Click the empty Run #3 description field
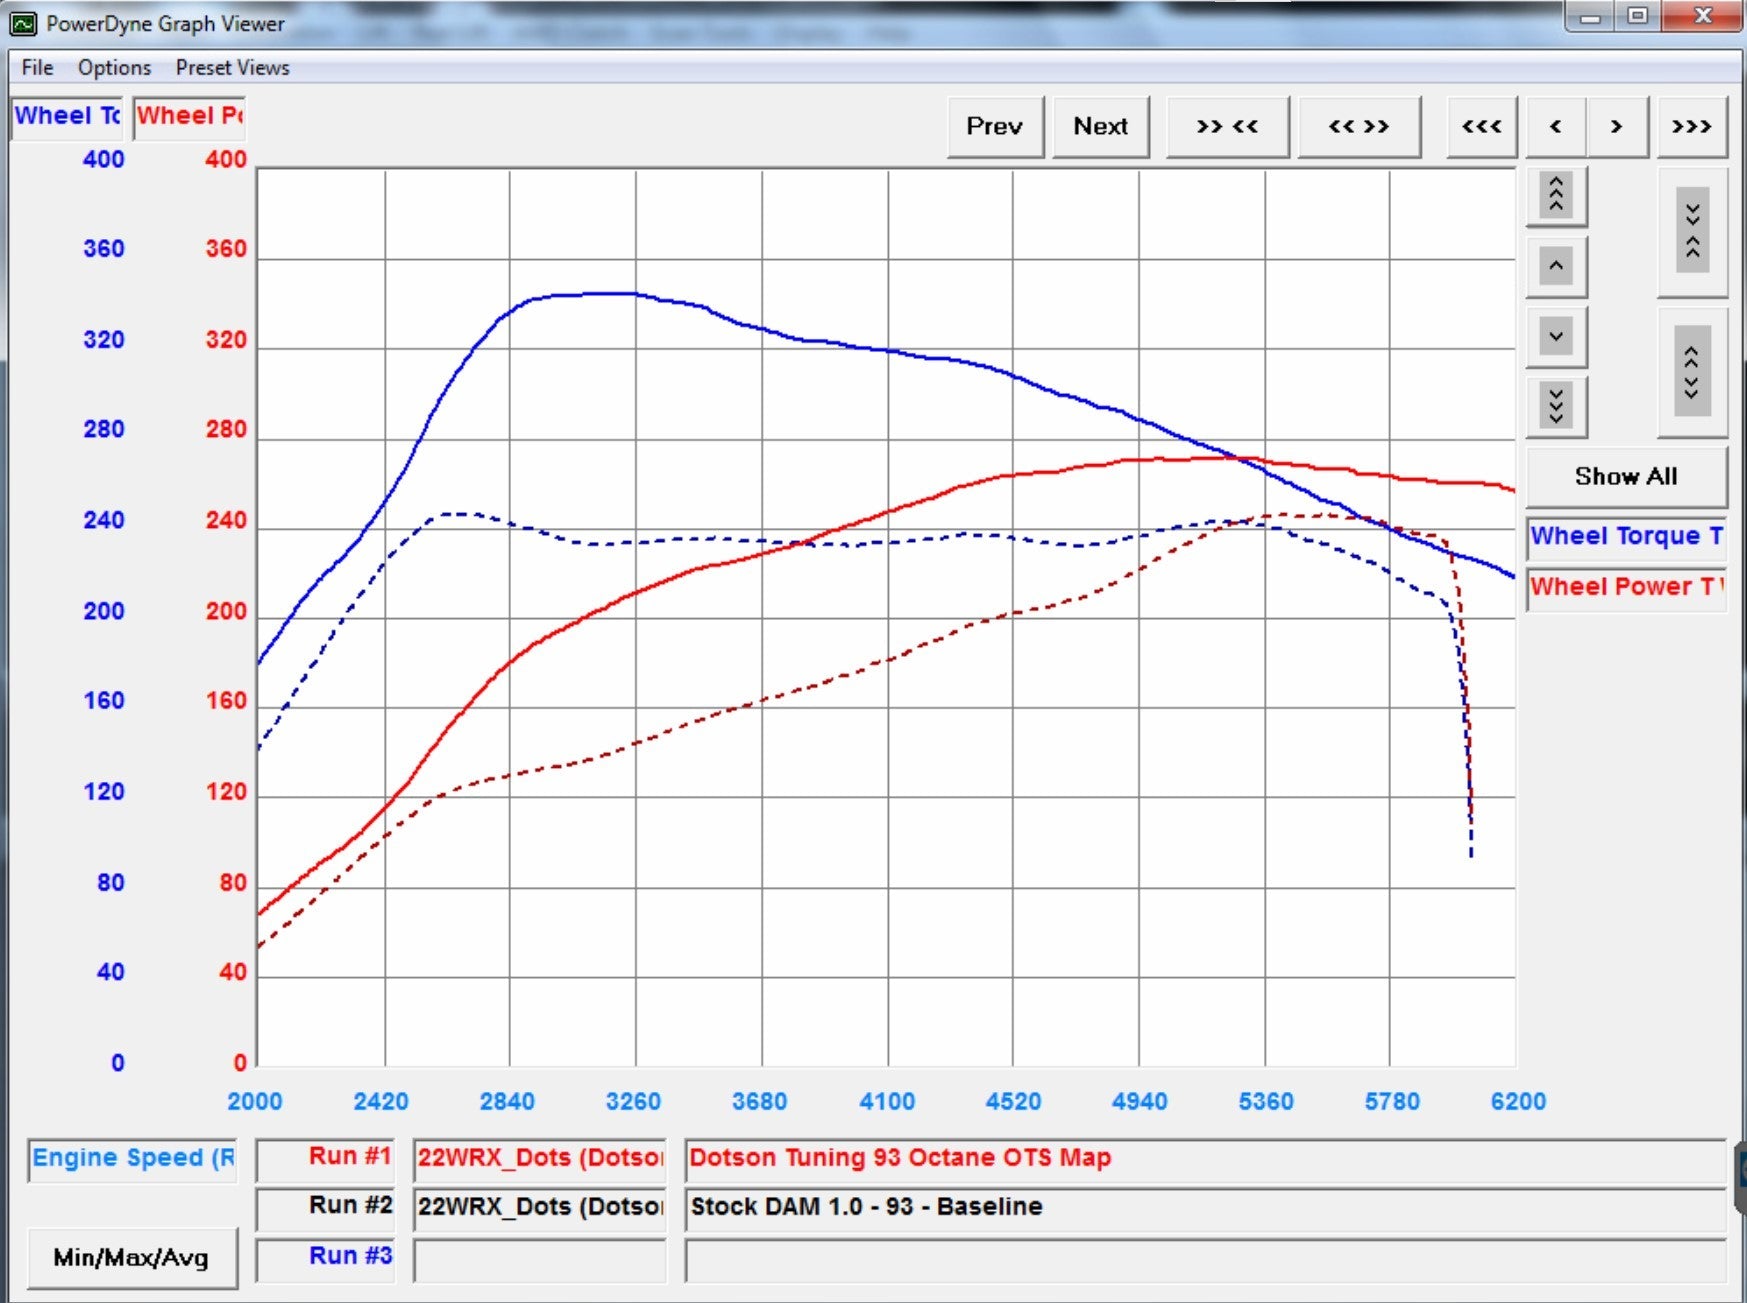The image size is (1747, 1303). (1205, 1258)
